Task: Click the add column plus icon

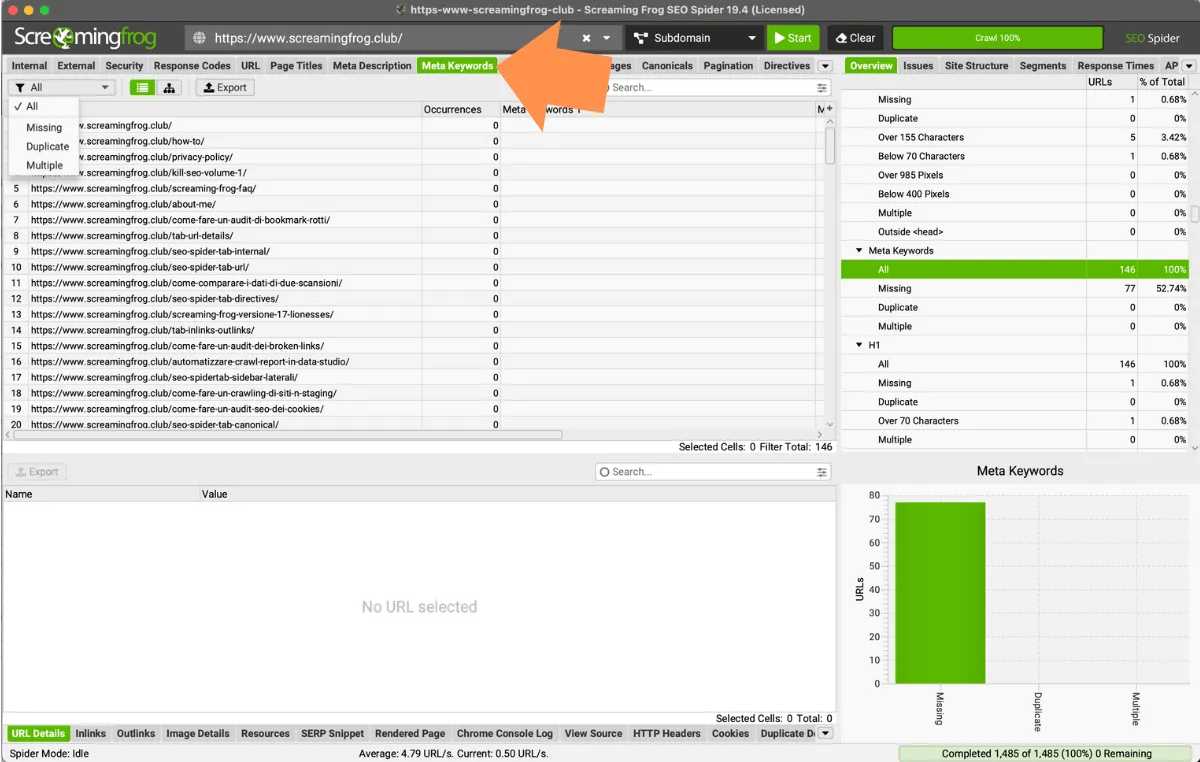Action: coord(827,109)
